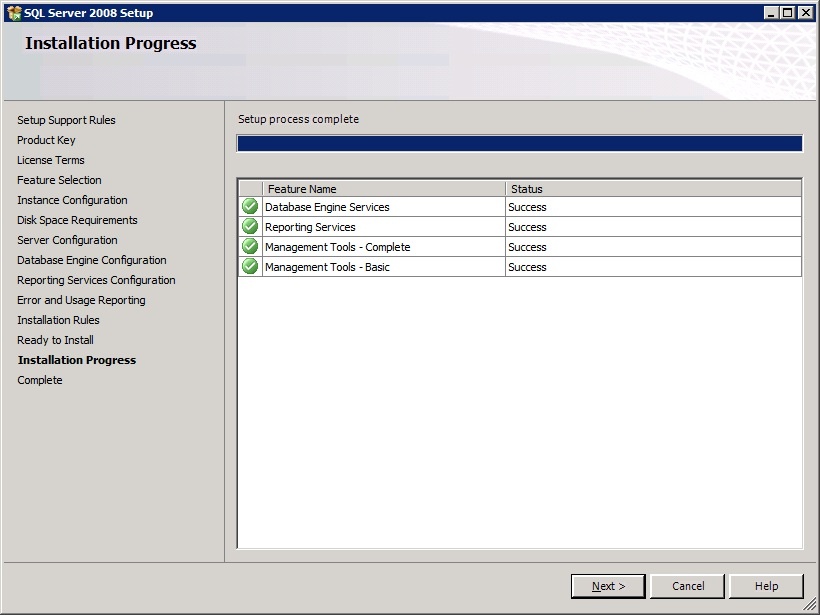Maximize the SQL Server 2008 Setup window
This screenshot has height=615, width=820.
pos(788,13)
